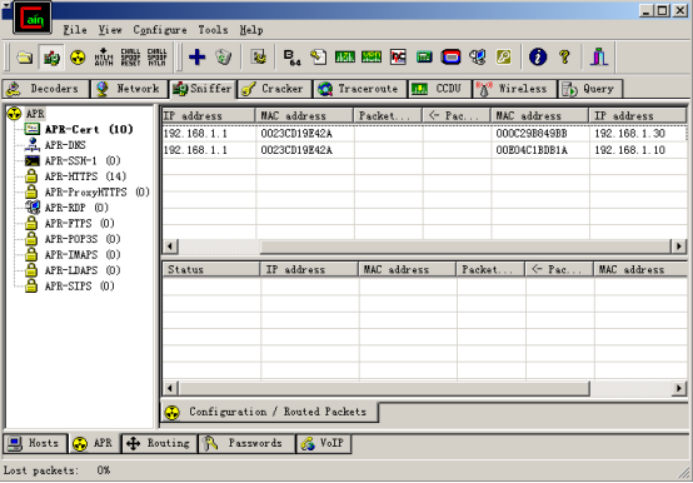Image resolution: width=693 pixels, height=483 pixels.
Task: Click the toolbar icon right of the recycle bin
Action: click(x=258, y=57)
